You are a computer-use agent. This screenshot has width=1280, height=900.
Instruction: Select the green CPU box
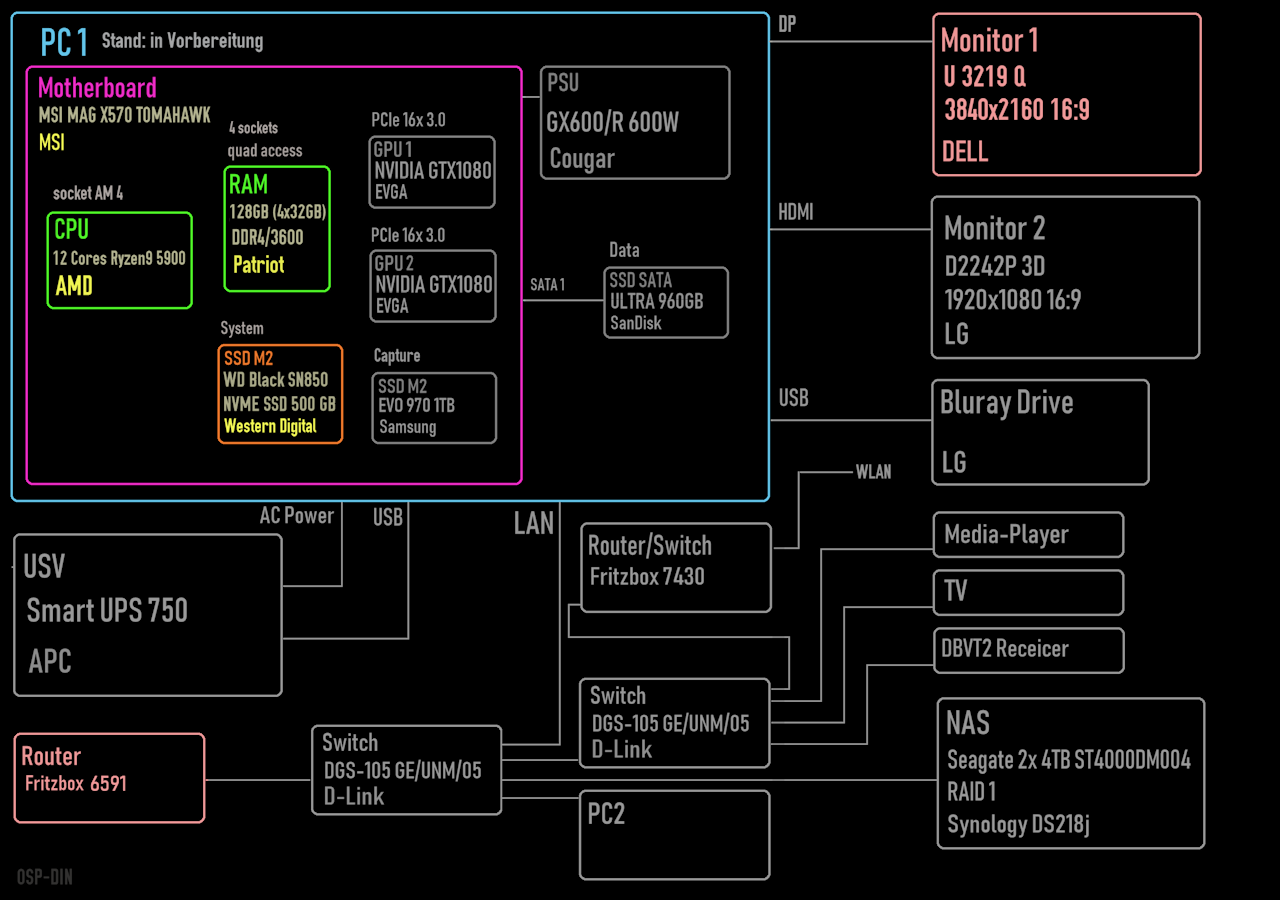pyautogui.click(x=120, y=260)
